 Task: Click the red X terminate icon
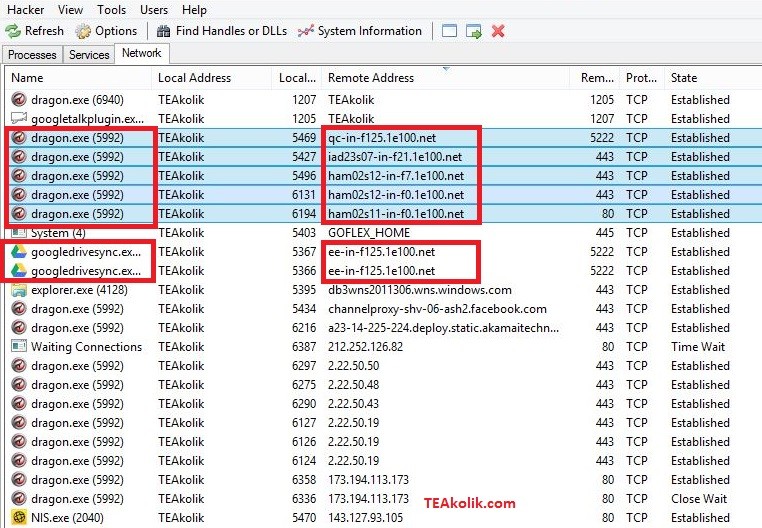[x=498, y=31]
